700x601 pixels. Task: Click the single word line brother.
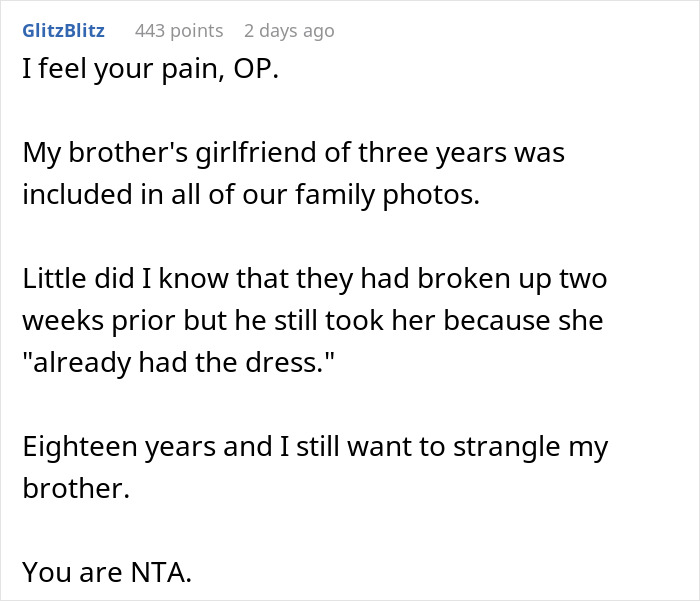click(x=76, y=488)
